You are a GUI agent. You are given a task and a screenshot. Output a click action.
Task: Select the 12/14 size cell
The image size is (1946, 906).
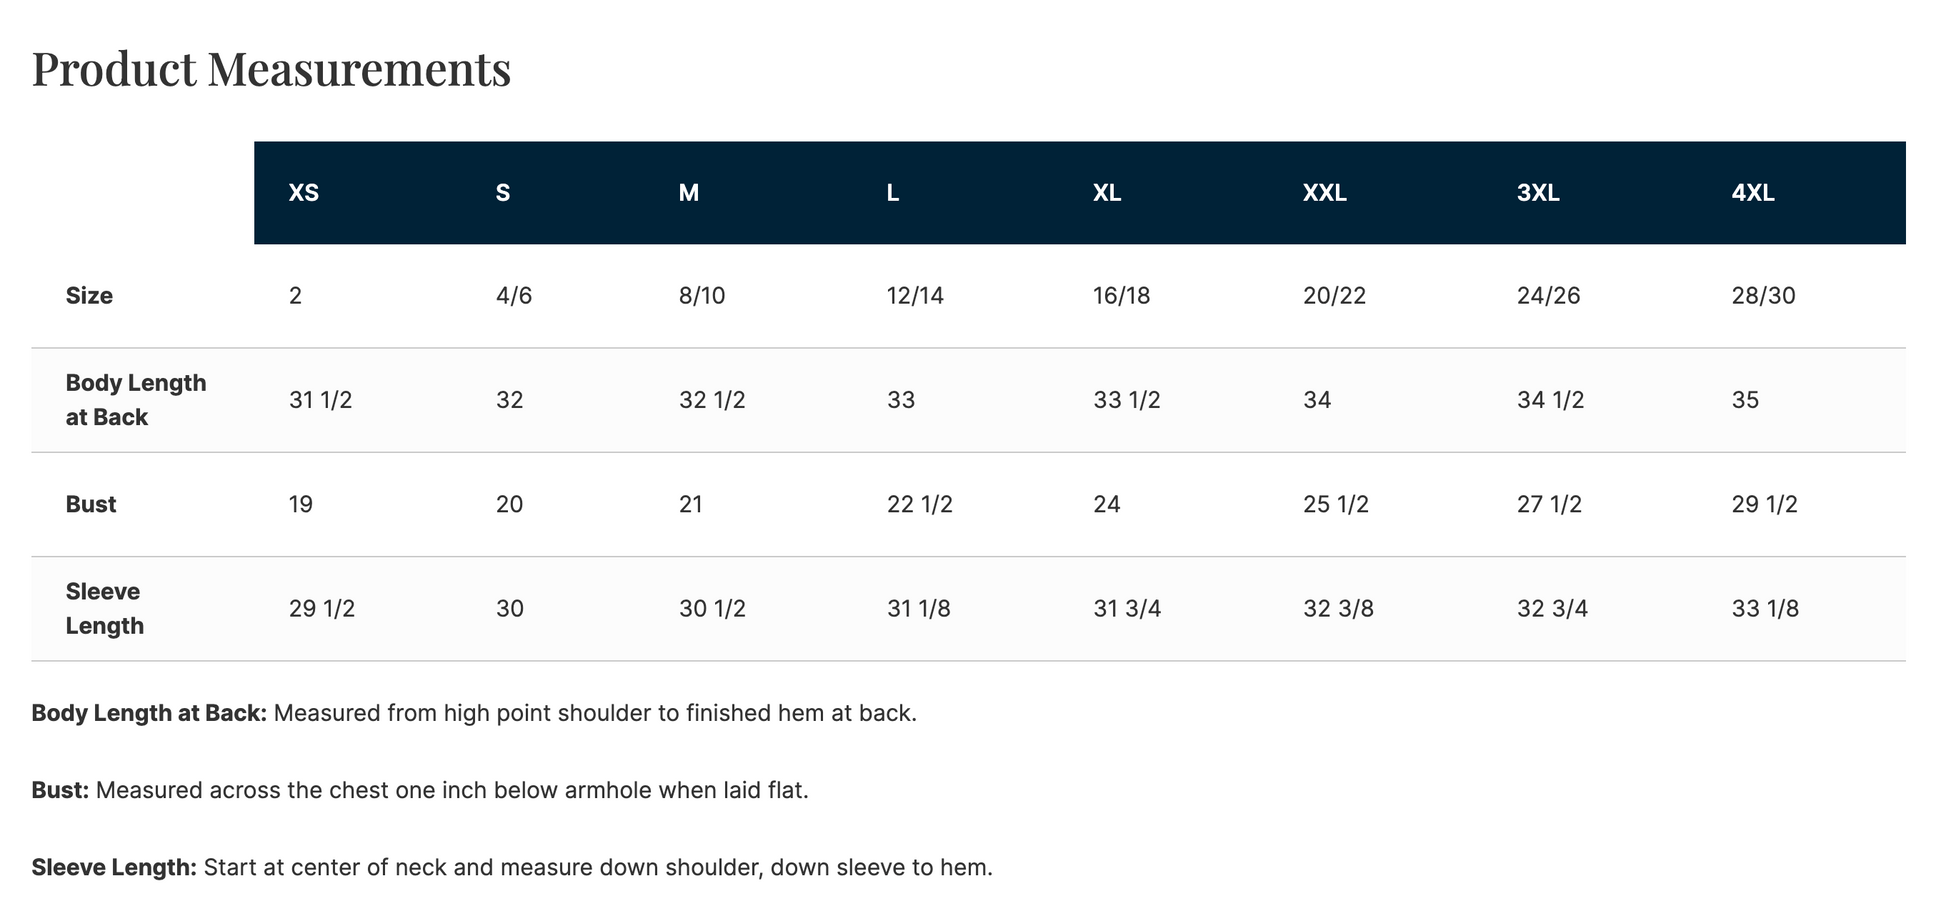click(x=915, y=296)
